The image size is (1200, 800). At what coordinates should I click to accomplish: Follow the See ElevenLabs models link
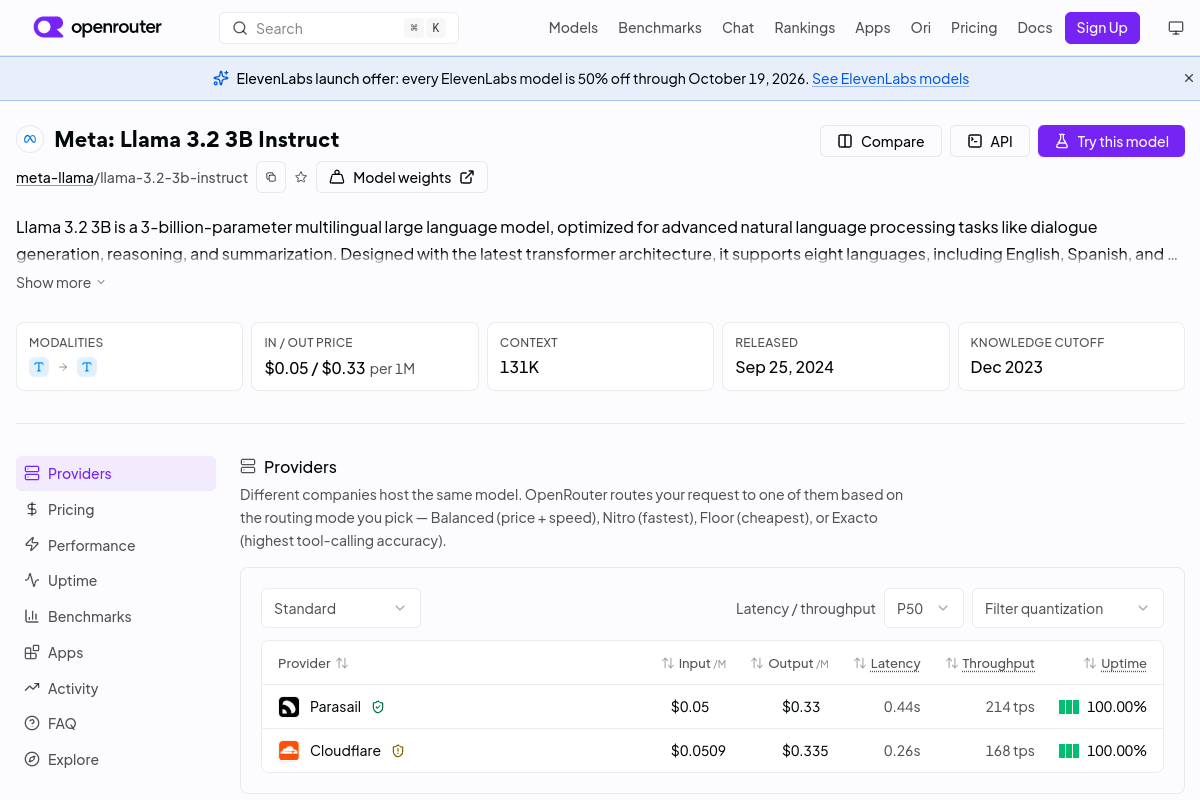pos(890,79)
